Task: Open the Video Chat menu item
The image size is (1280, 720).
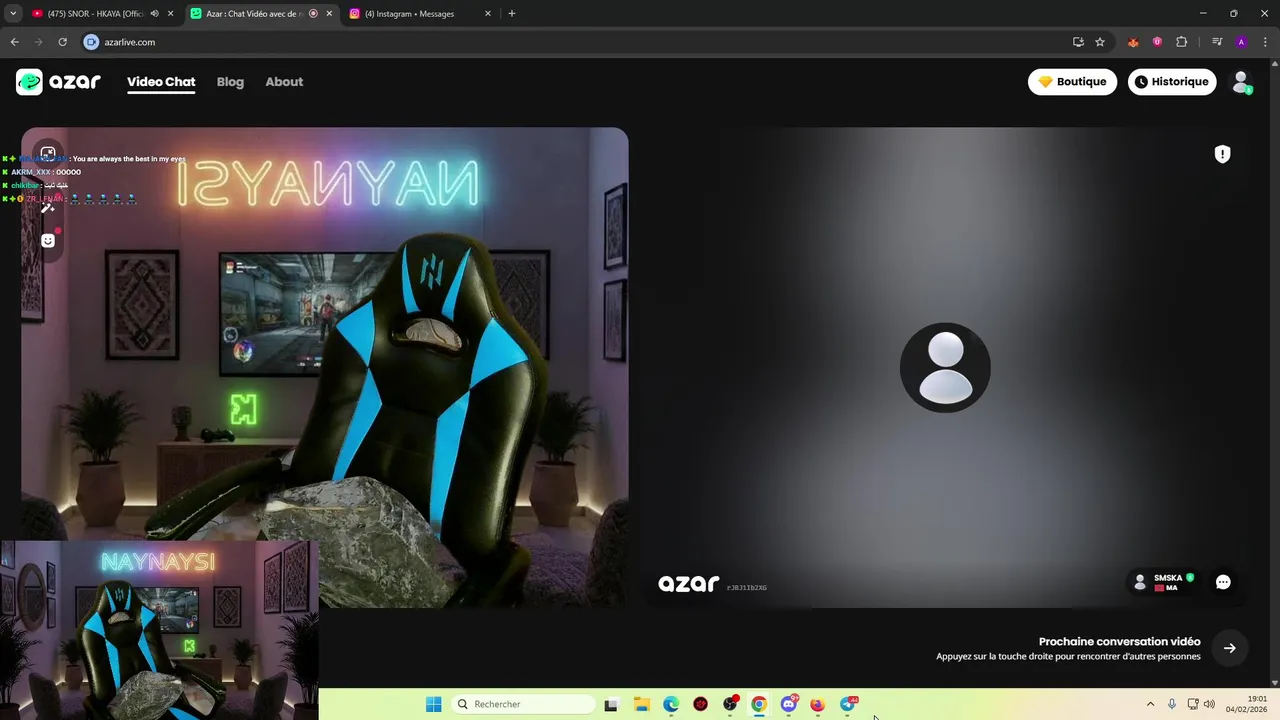Action: 161,82
